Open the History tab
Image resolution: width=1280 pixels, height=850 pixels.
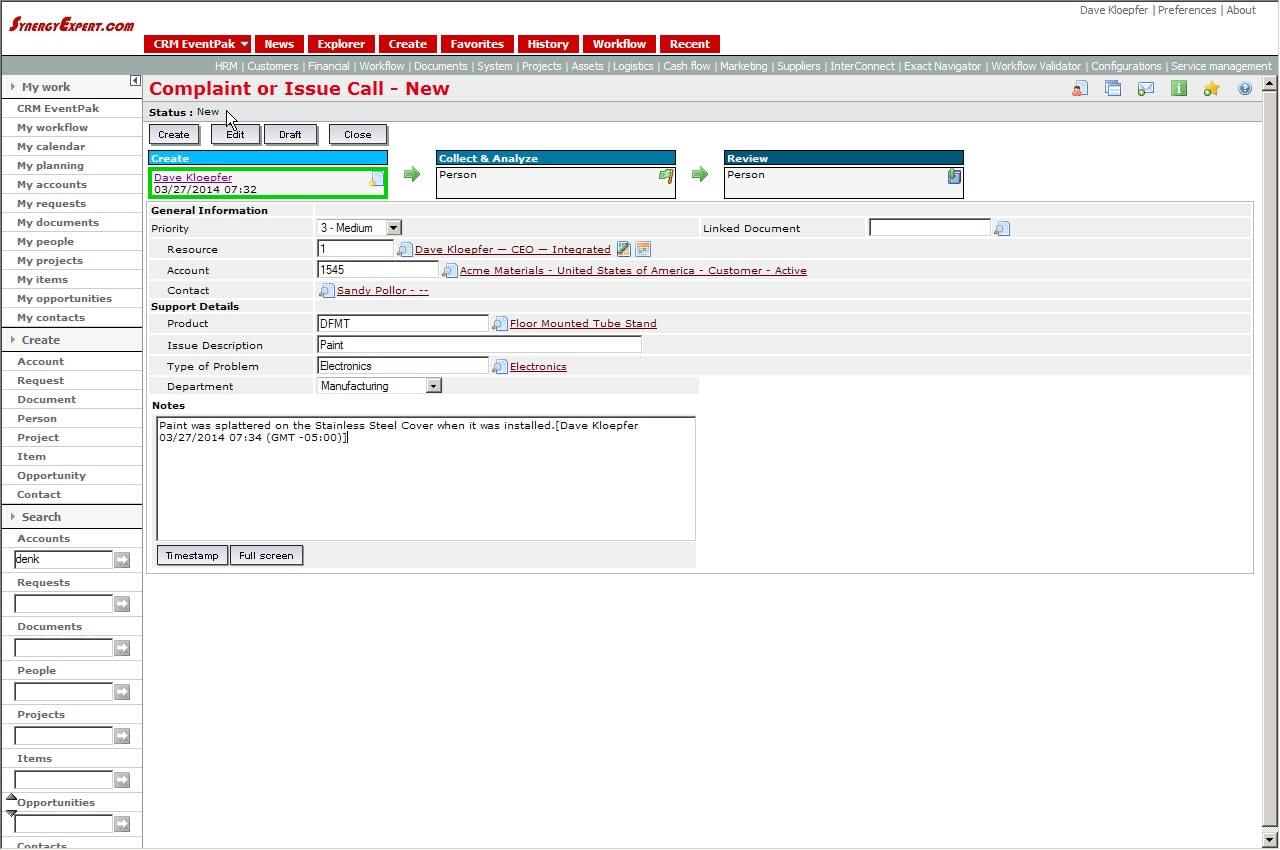[548, 44]
